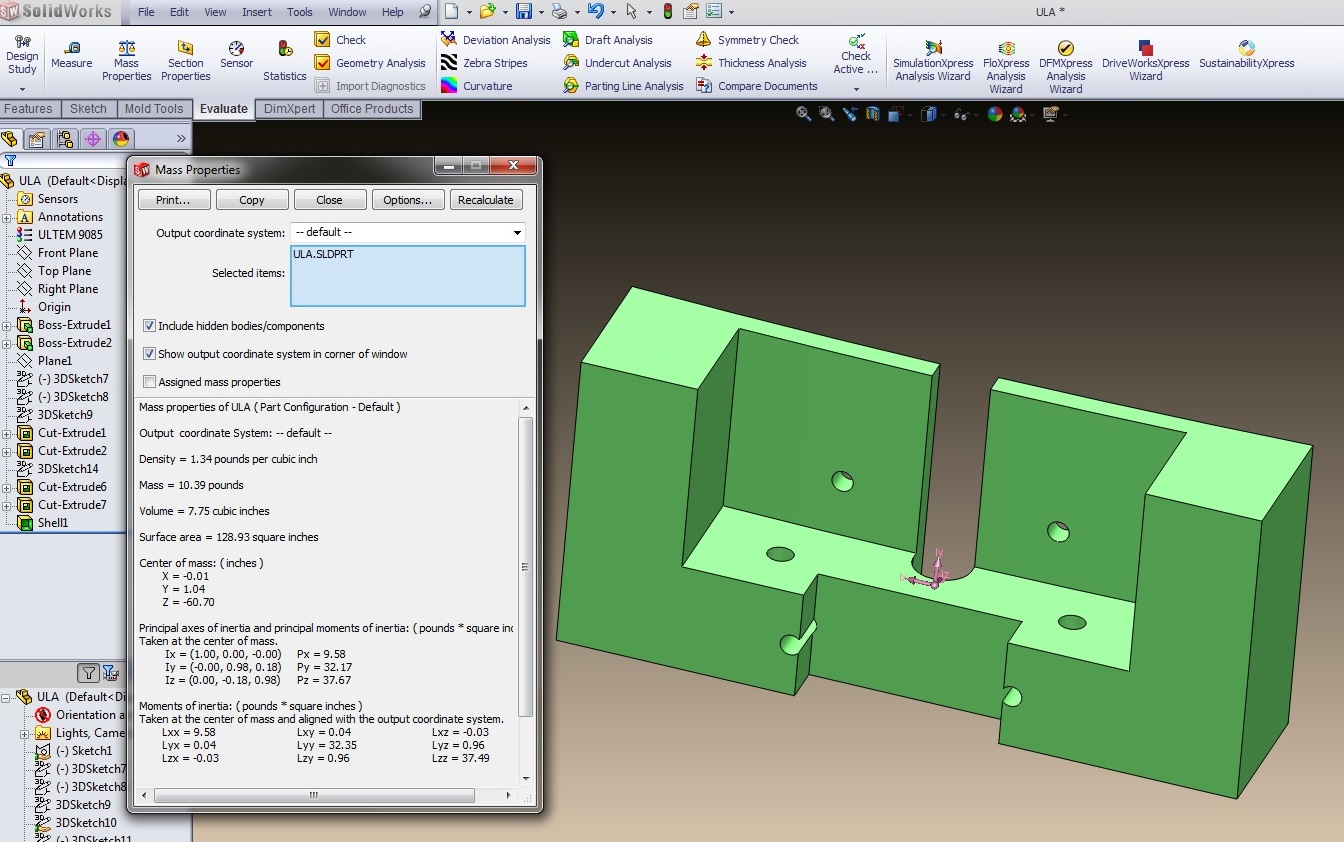This screenshot has height=842, width=1344.
Task: Switch to the Mold Tools tab
Action: click(154, 109)
